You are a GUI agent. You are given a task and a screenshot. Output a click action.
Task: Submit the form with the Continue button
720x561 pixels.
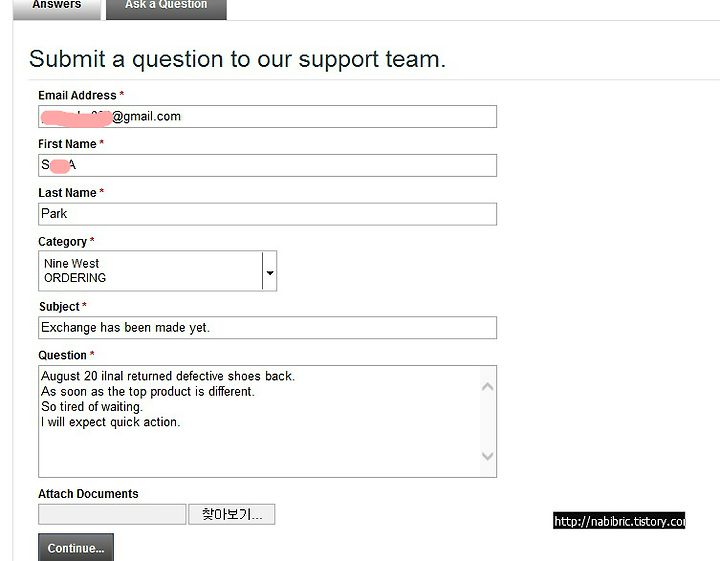[76, 547]
